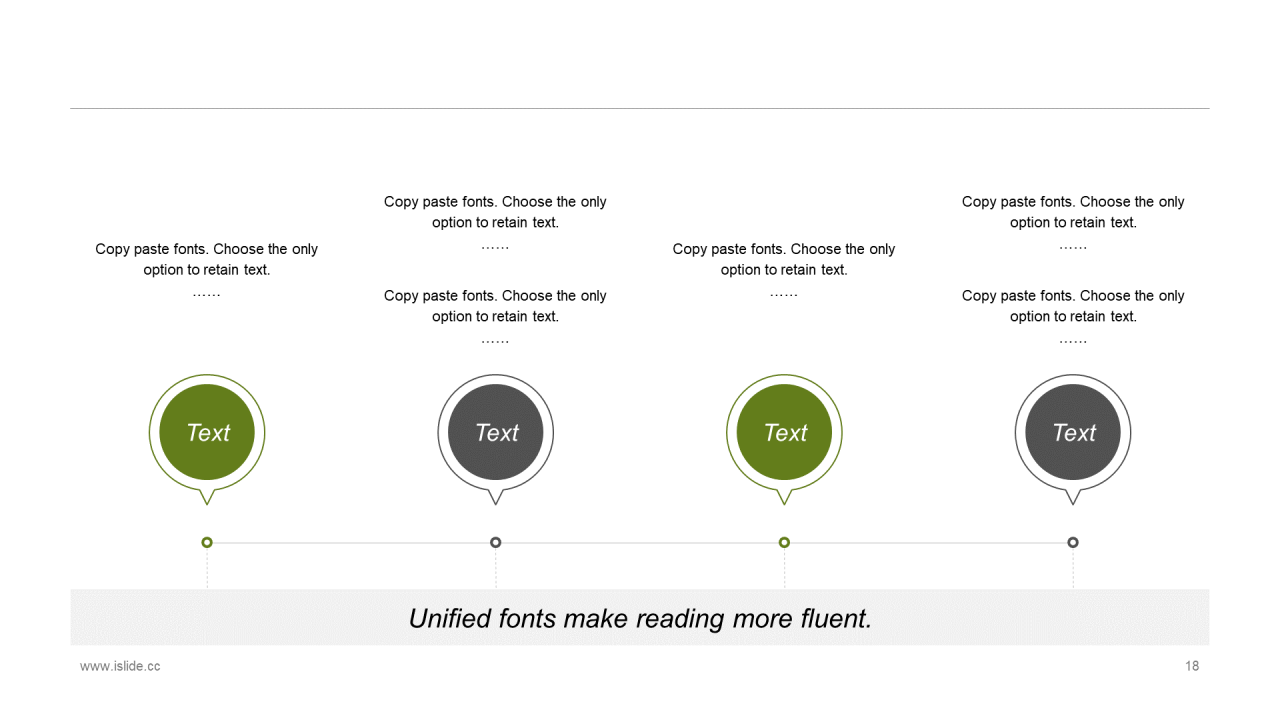
Task: Click the fourth gray timeline marker dot
Action: click(1073, 542)
